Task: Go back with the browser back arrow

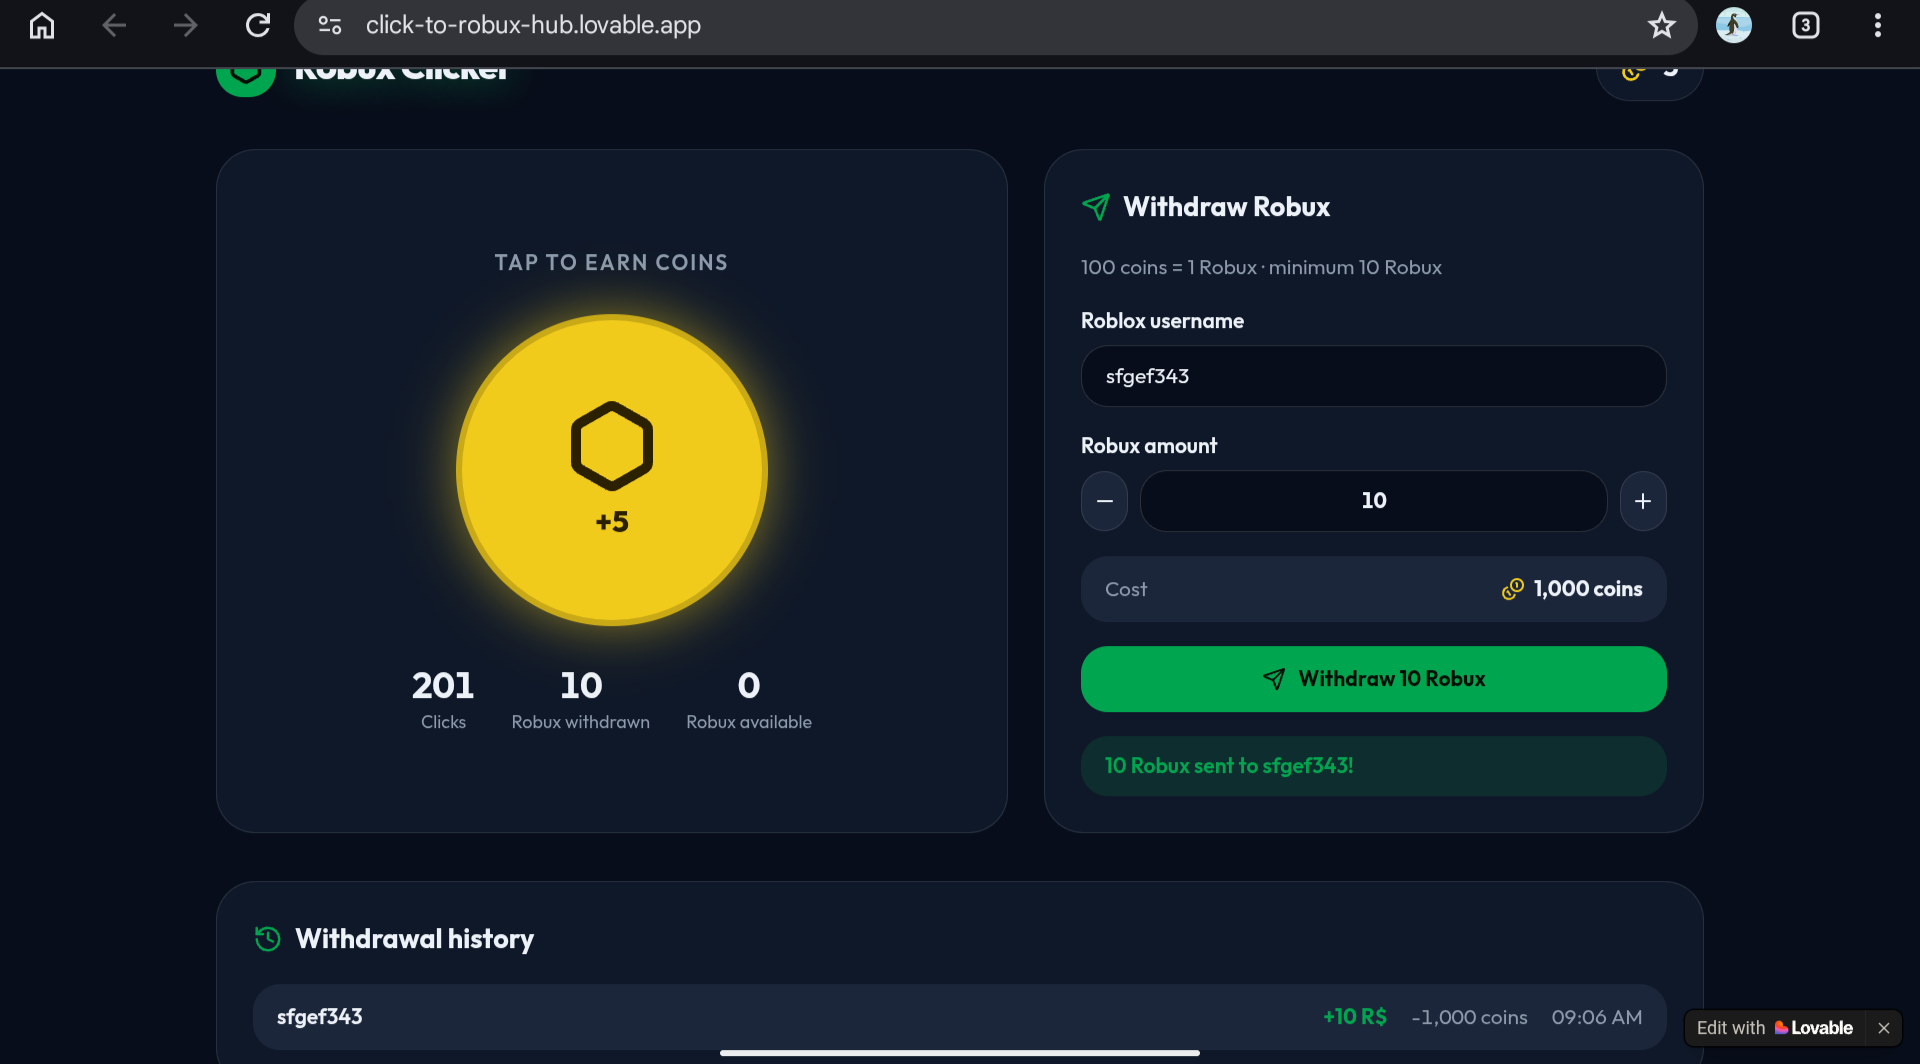Action: tap(114, 25)
